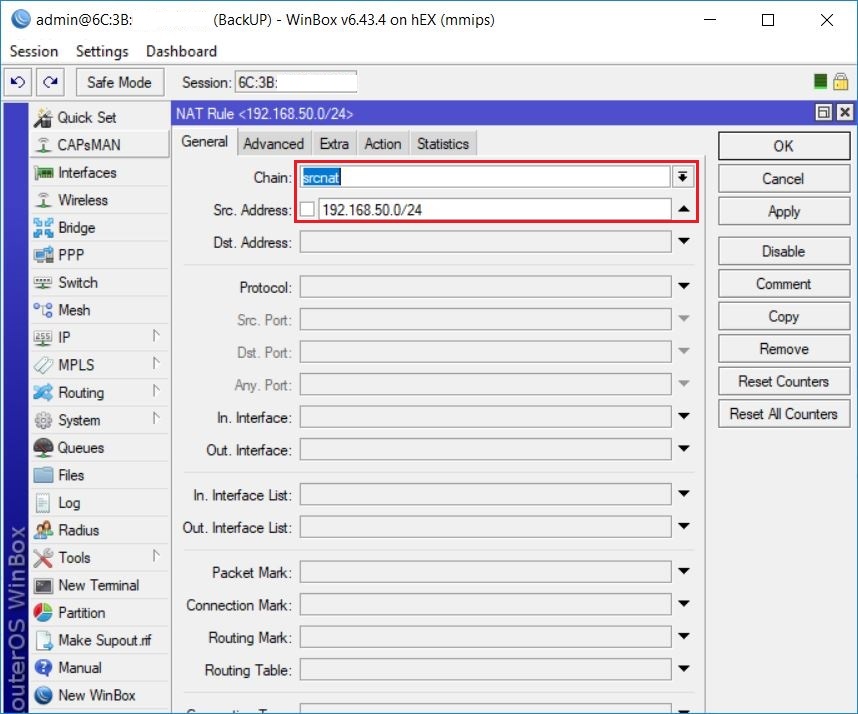858x714 pixels.
Task: Expand the In. Interface field
Action: click(684, 416)
